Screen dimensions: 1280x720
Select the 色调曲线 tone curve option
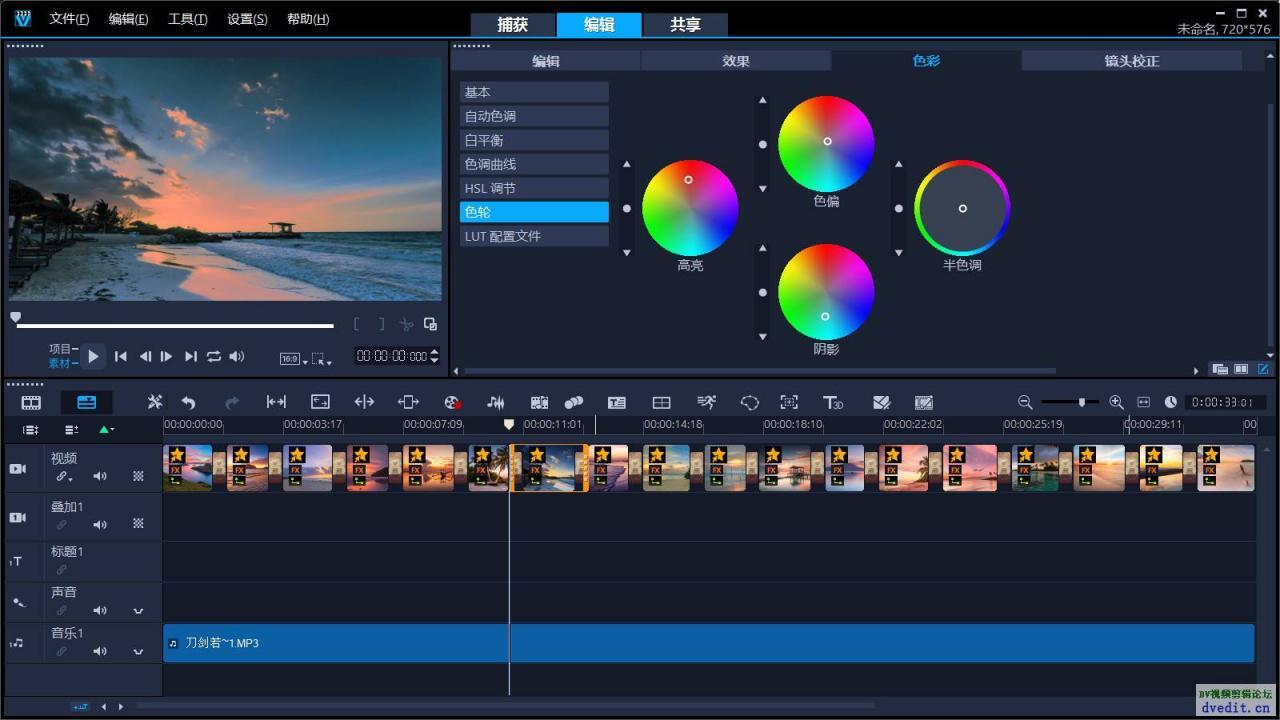(534, 164)
